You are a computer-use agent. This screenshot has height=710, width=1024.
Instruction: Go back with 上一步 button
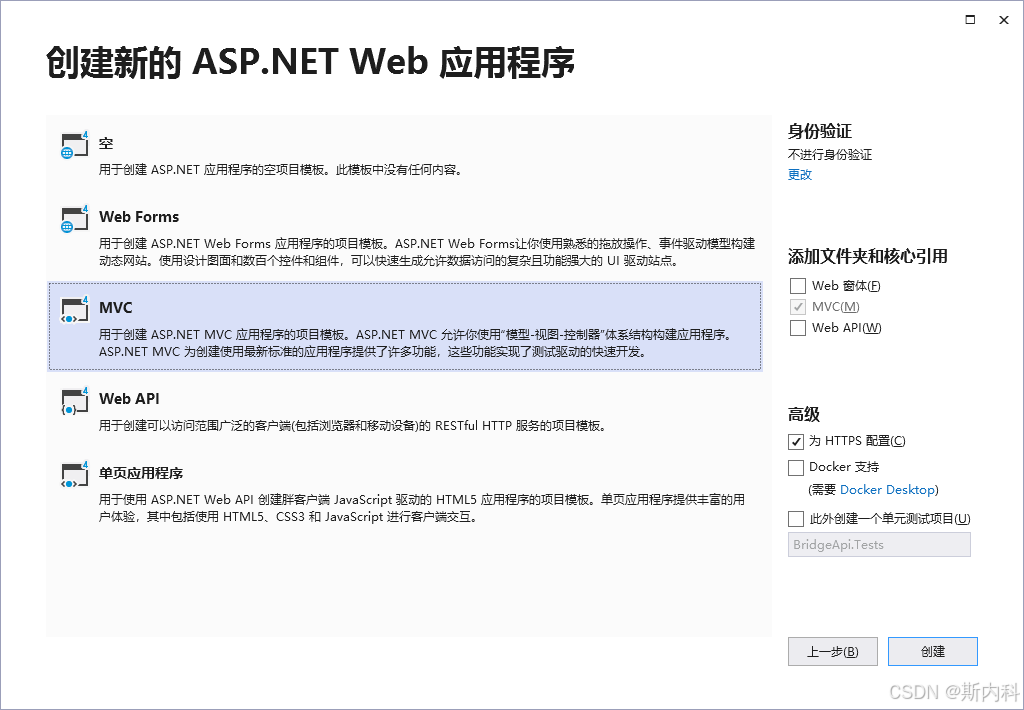[832, 651]
